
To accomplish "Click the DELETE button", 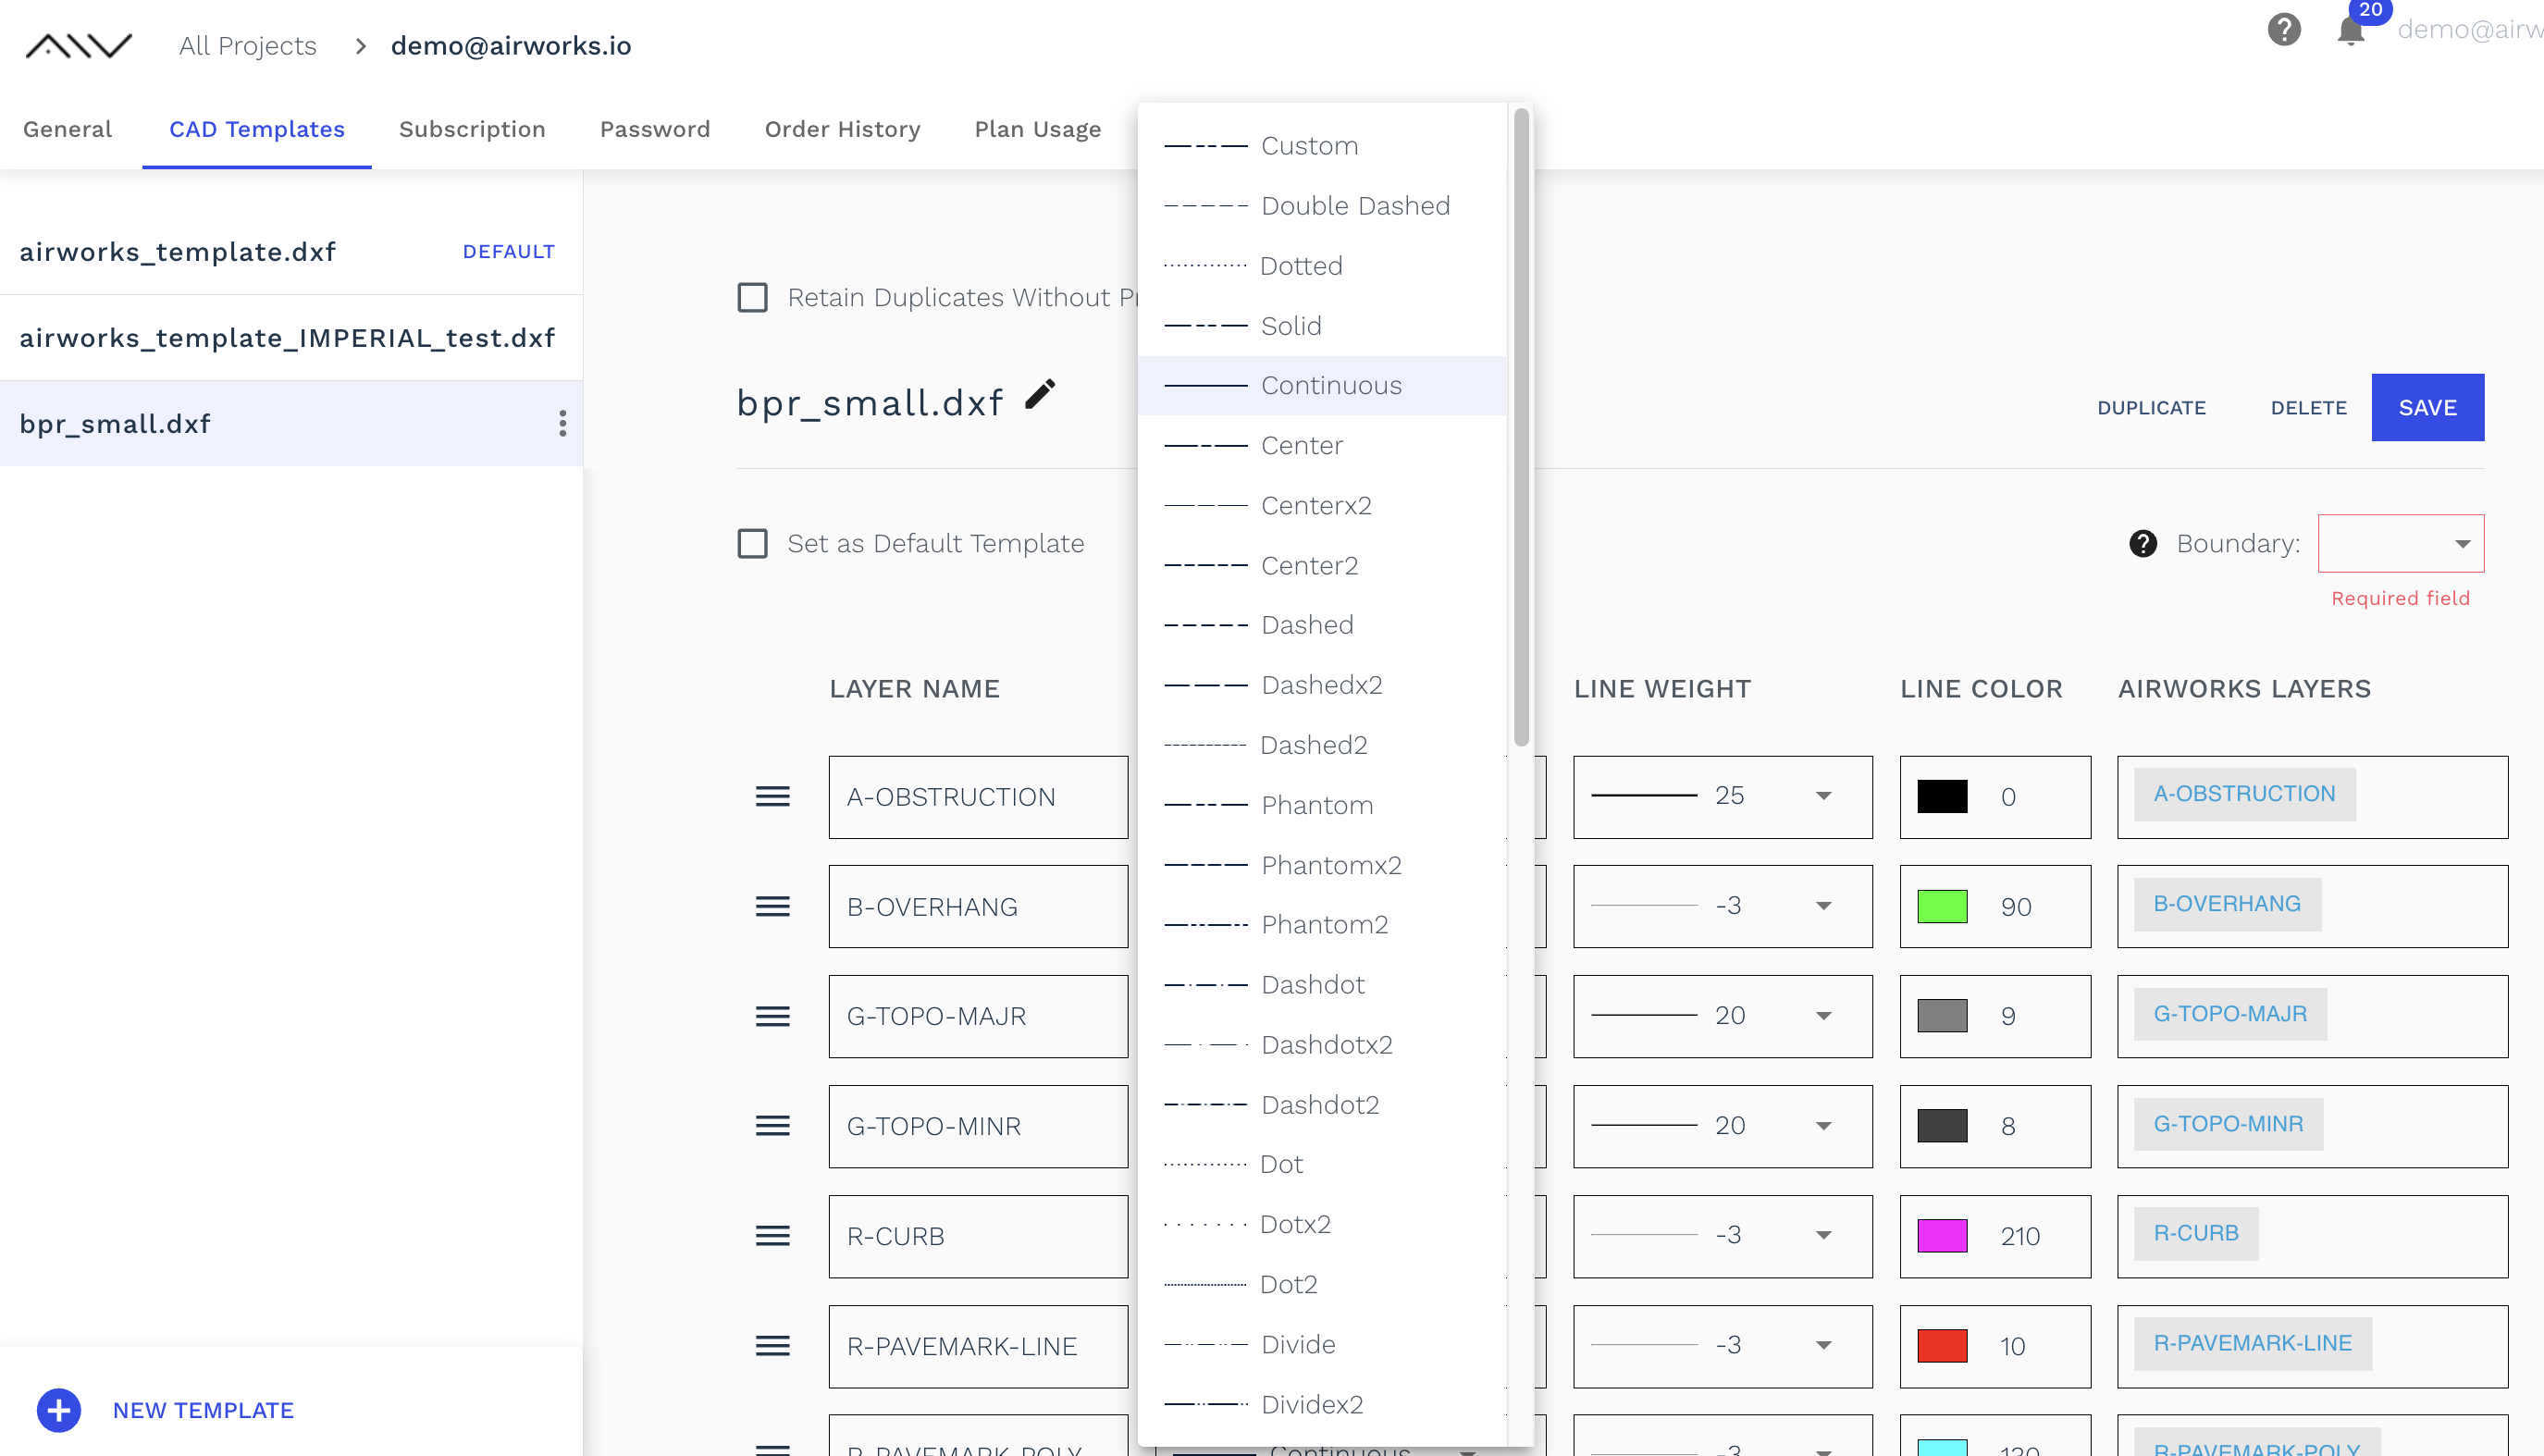I will click(x=2308, y=408).
